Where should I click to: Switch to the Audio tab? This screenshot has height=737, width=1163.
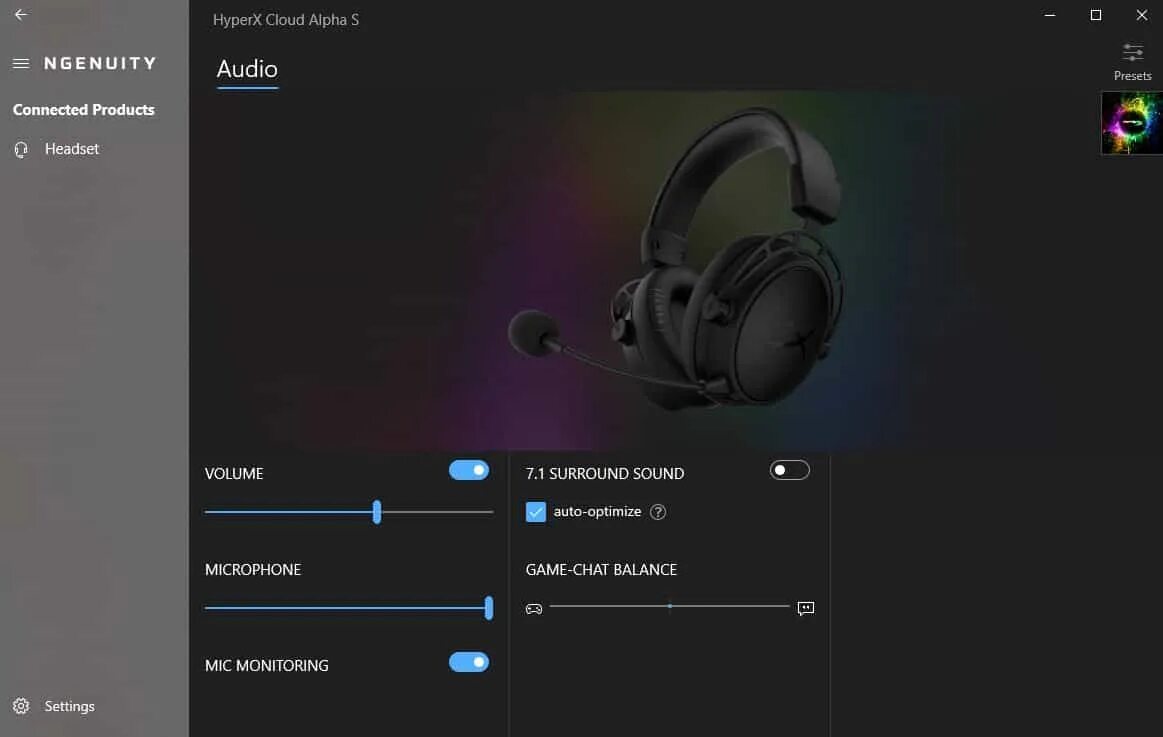tap(247, 69)
